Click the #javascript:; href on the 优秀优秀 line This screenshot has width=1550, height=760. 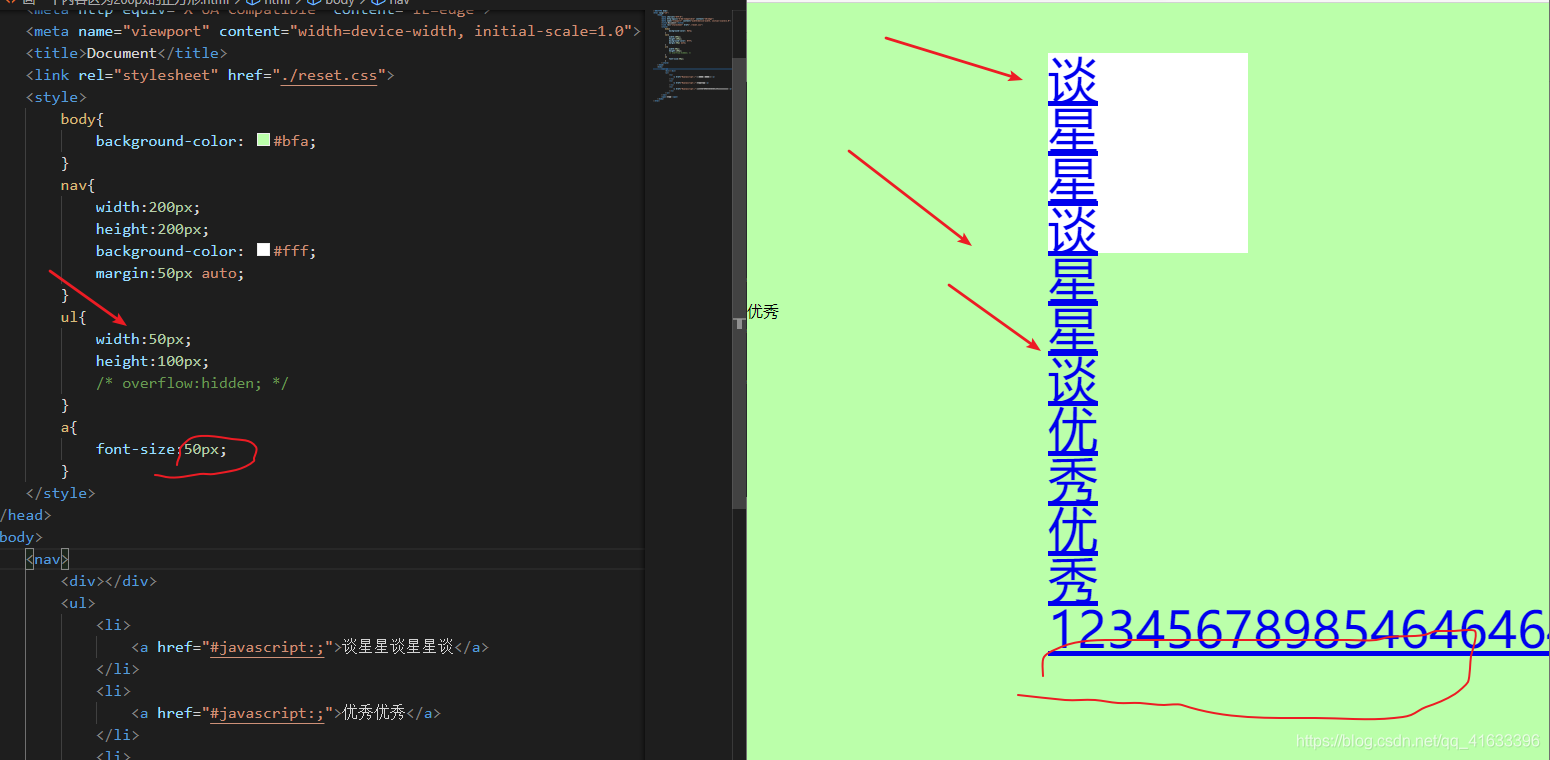(267, 713)
